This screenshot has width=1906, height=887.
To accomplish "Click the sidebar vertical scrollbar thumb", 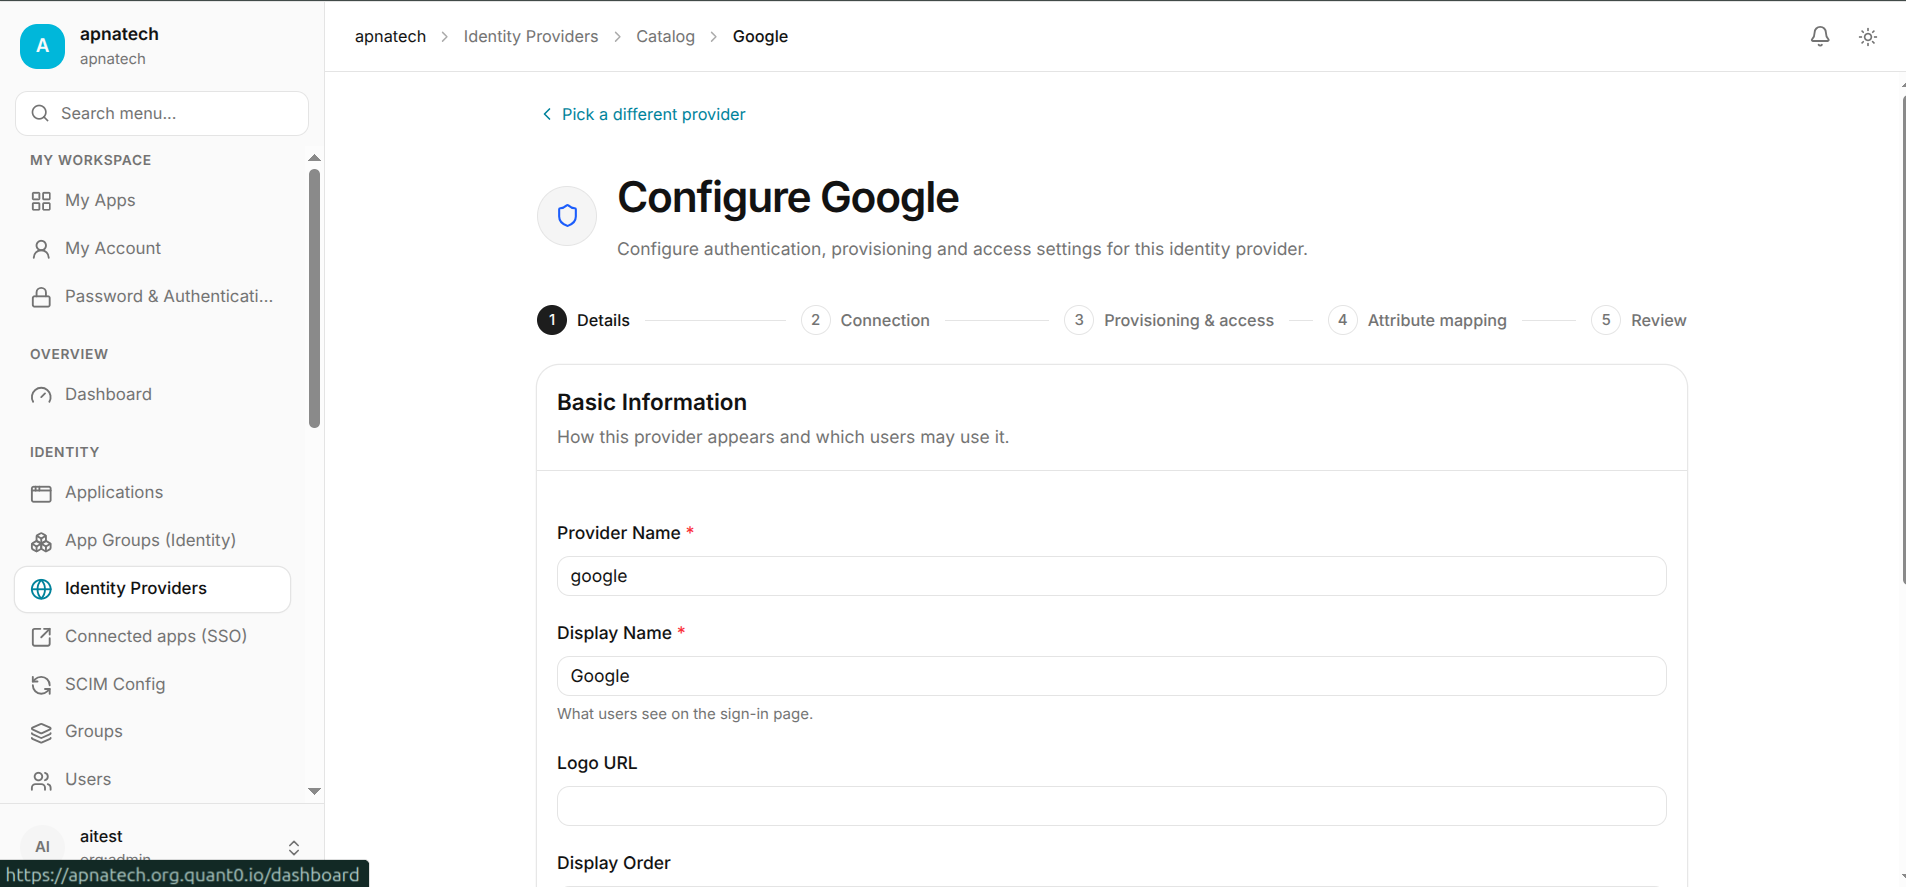I will (314, 298).
